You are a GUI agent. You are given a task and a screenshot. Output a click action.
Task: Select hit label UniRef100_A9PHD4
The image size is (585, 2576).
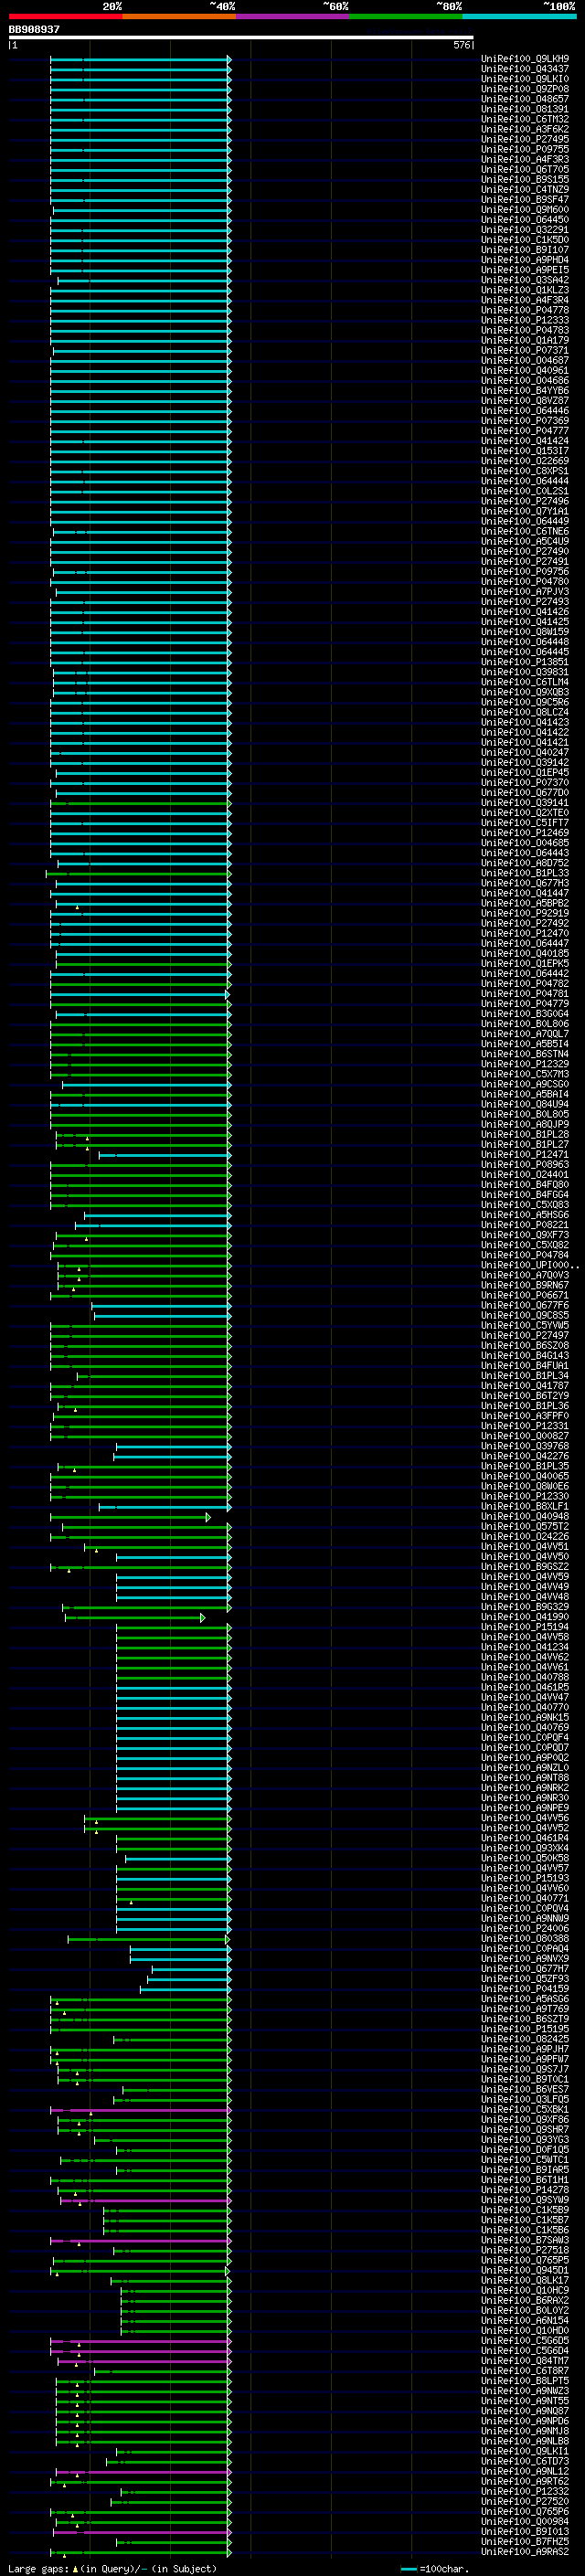click(525, 260)
